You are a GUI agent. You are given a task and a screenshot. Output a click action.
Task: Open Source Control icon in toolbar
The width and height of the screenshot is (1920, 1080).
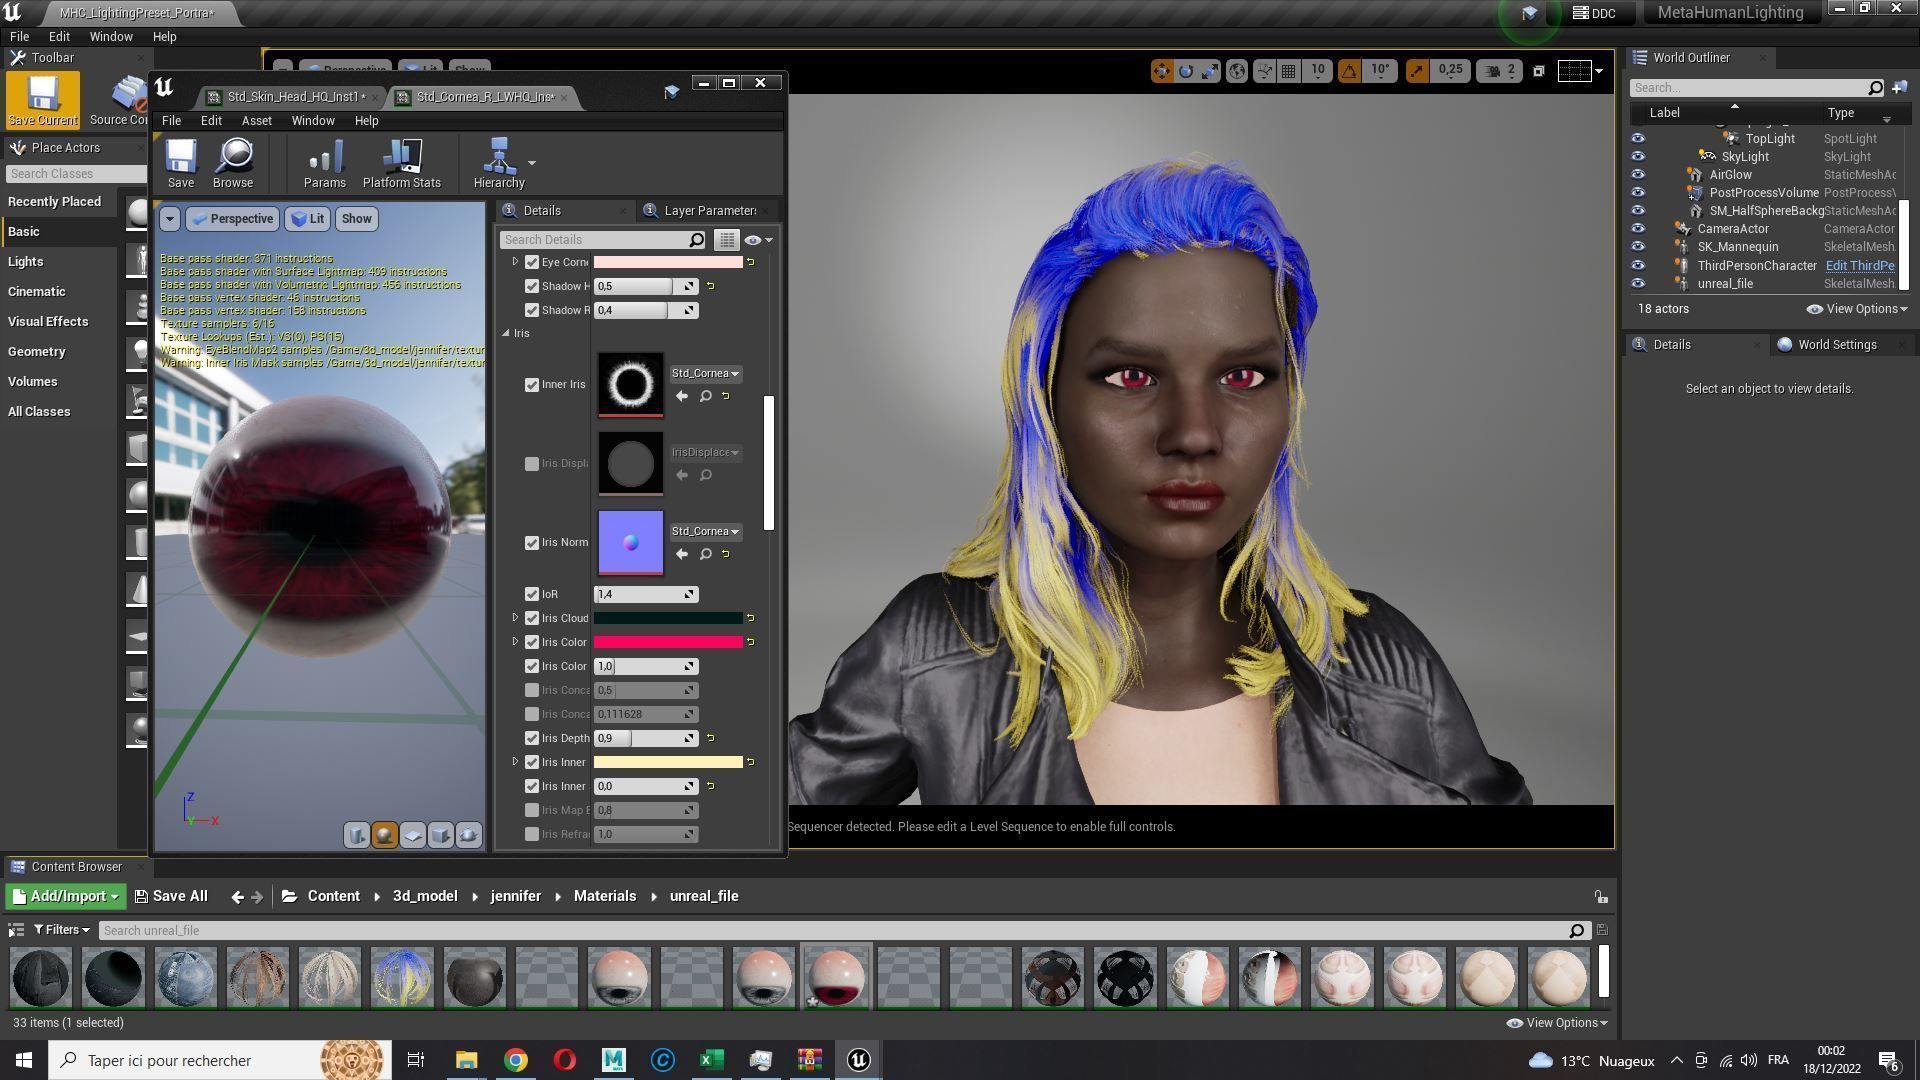click(x=127, y=101)
